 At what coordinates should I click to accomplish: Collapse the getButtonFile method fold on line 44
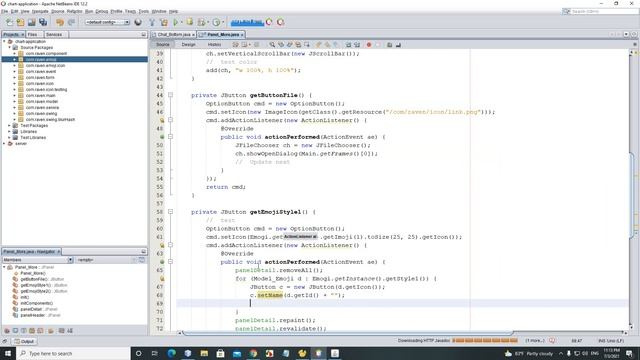pos(171,95)
